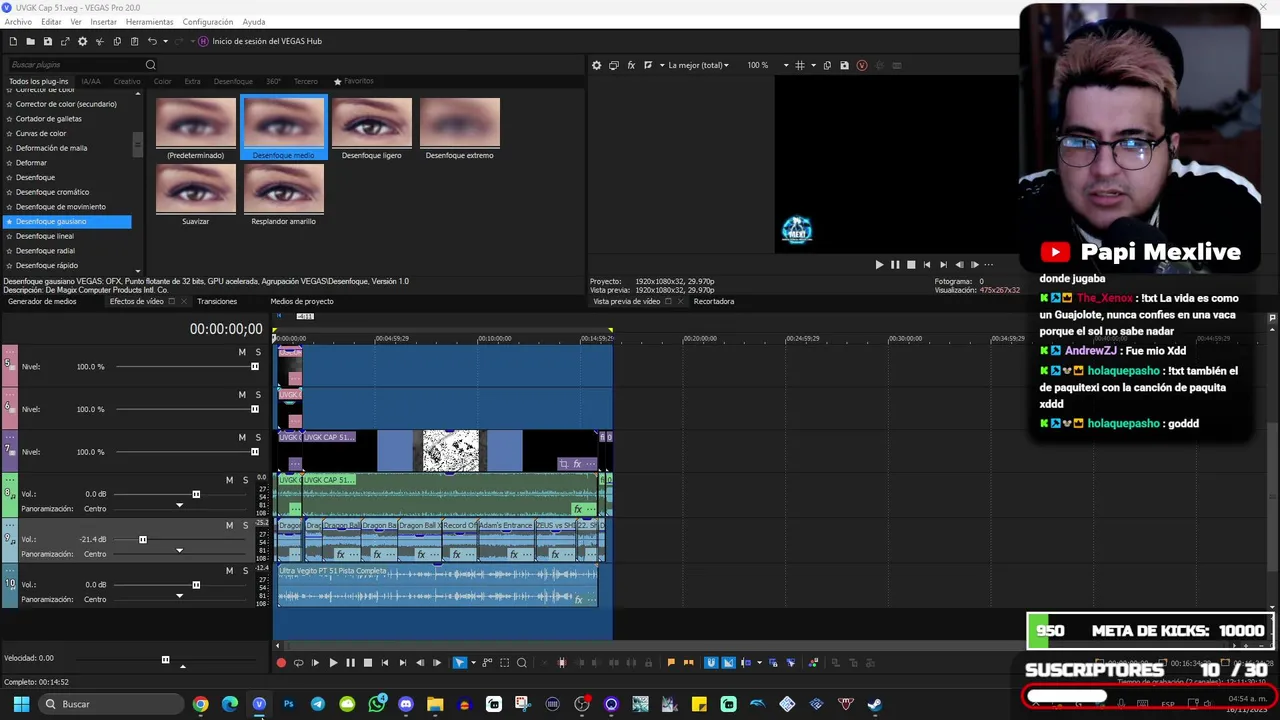Image resolution: width=1280 pixels, height=720 pixels.
Task: Toggle automatic crossfades icon
Action: tap(728, 662)
